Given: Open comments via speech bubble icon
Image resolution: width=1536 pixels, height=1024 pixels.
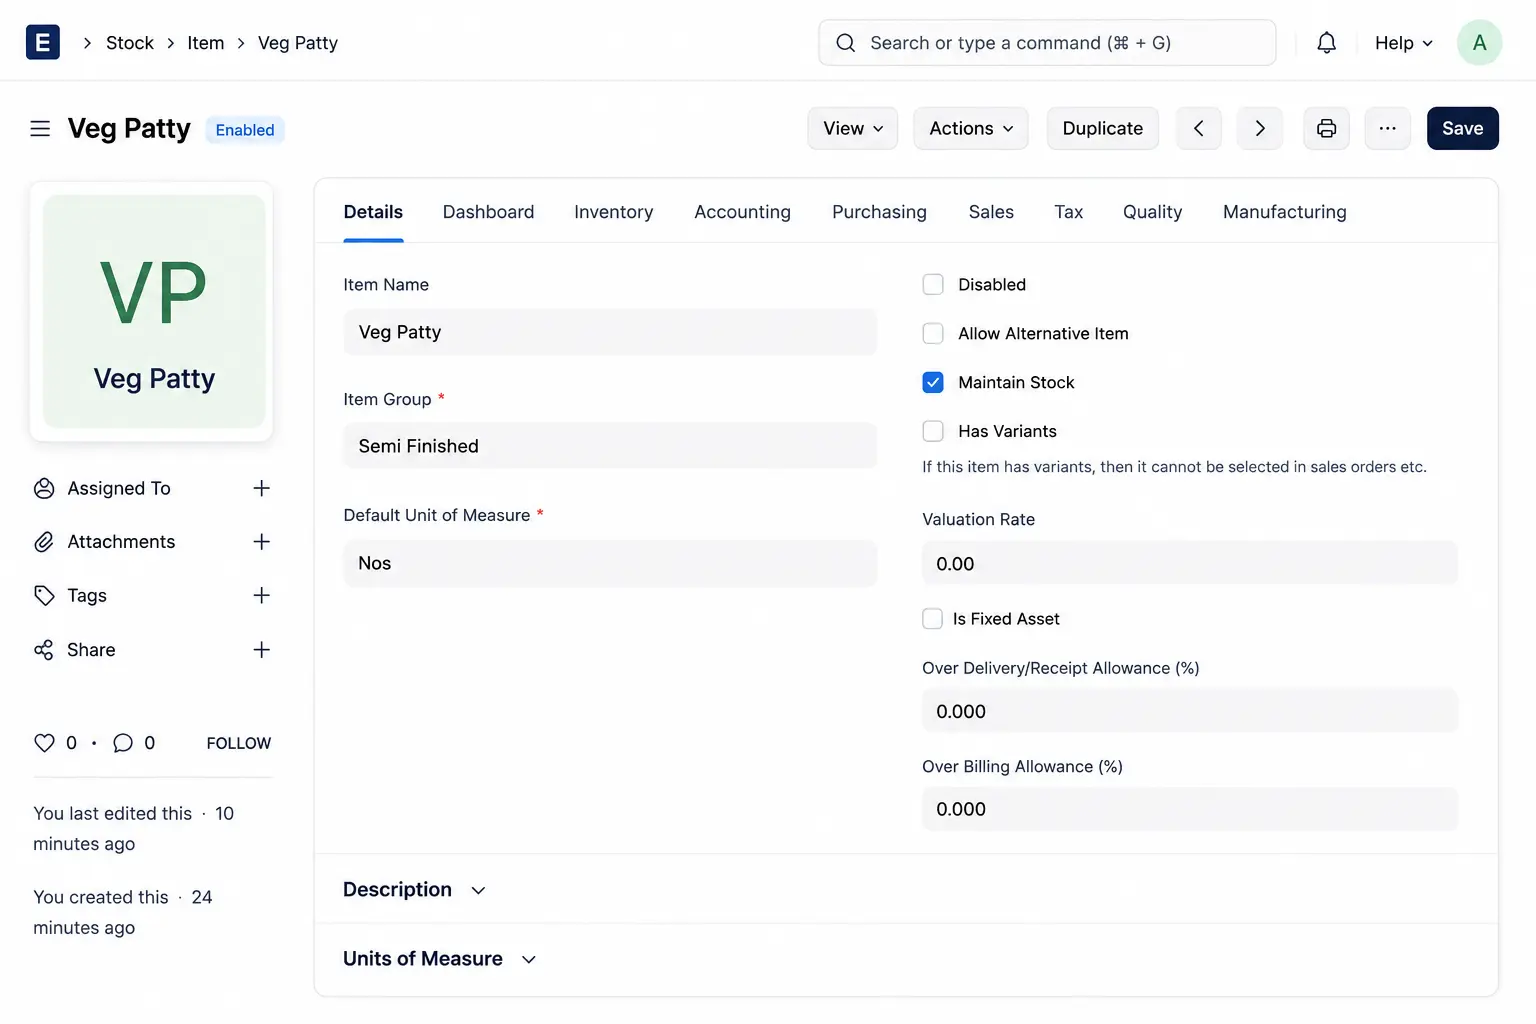Looking at the screenshot, I should pos(123,743).
